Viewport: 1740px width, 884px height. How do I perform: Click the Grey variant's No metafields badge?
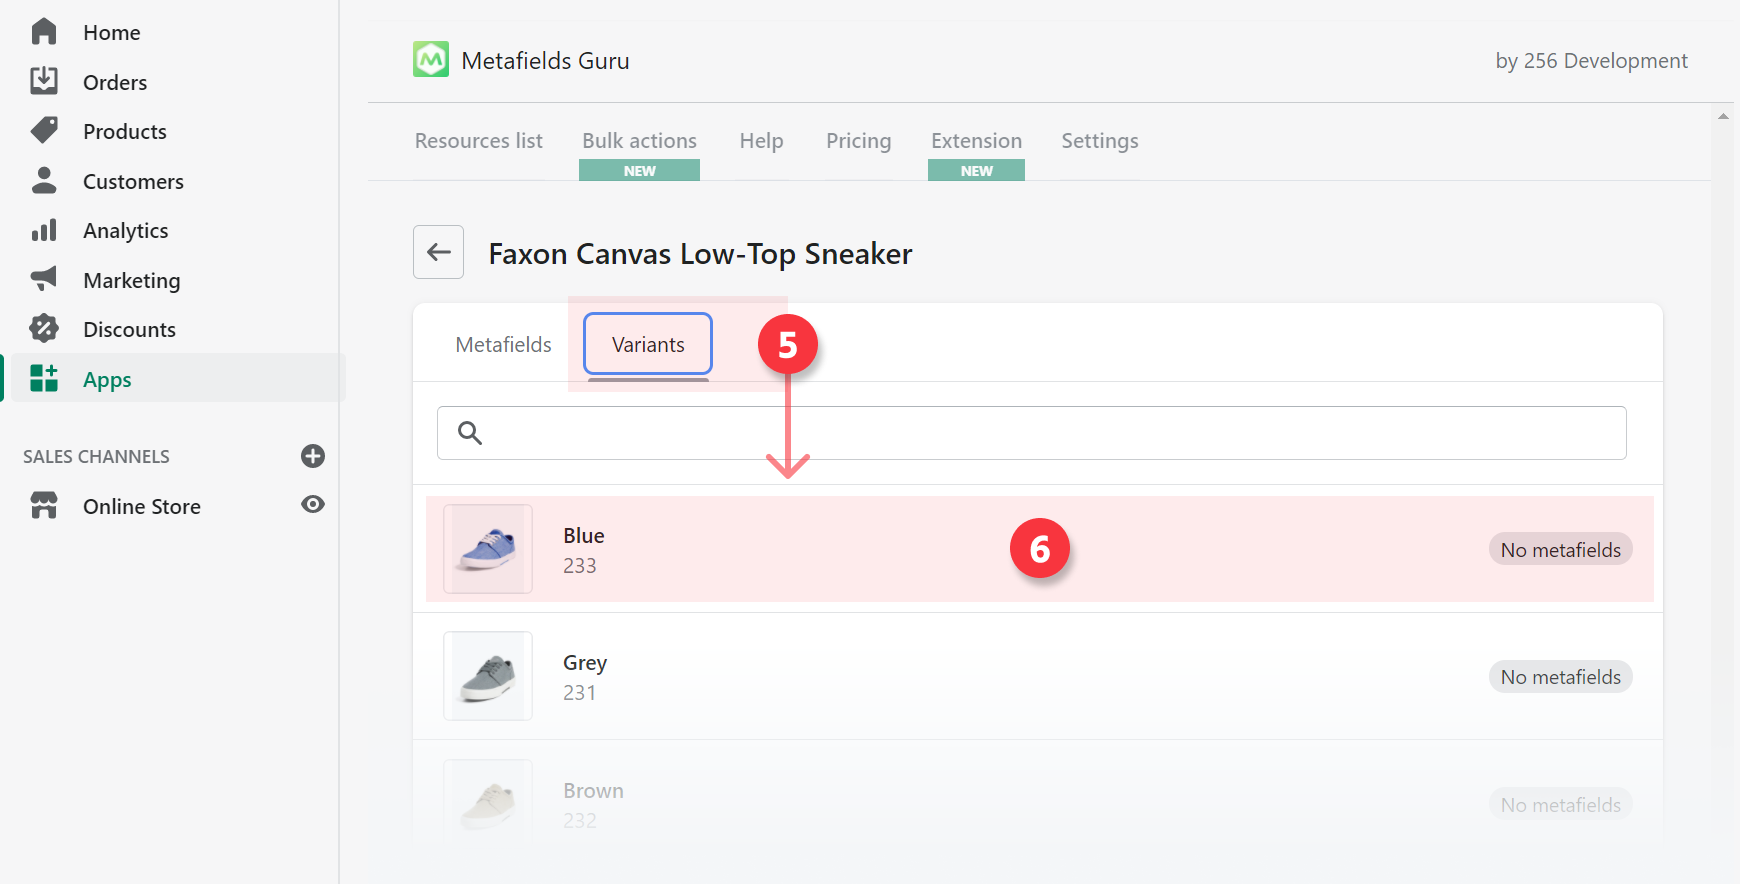[1560, 677]
